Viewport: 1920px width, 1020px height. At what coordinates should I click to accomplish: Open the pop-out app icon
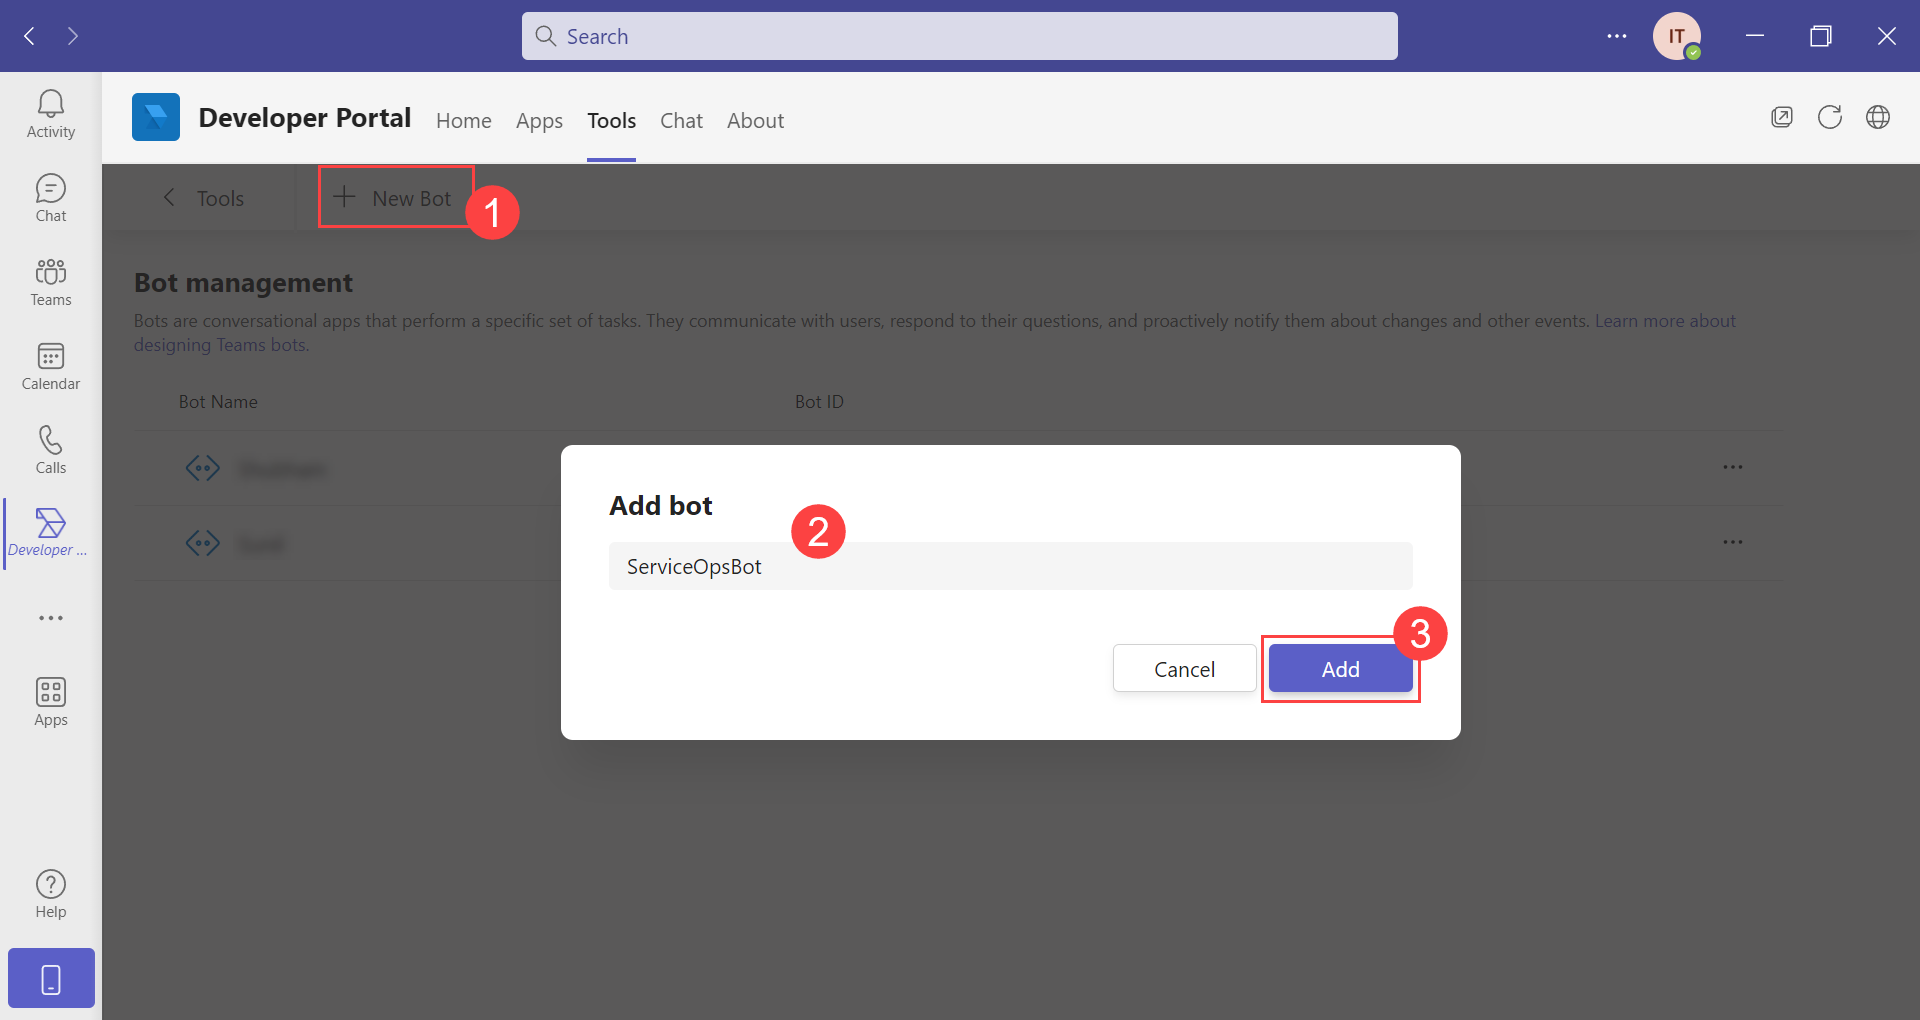click(x=1782, y=117)
